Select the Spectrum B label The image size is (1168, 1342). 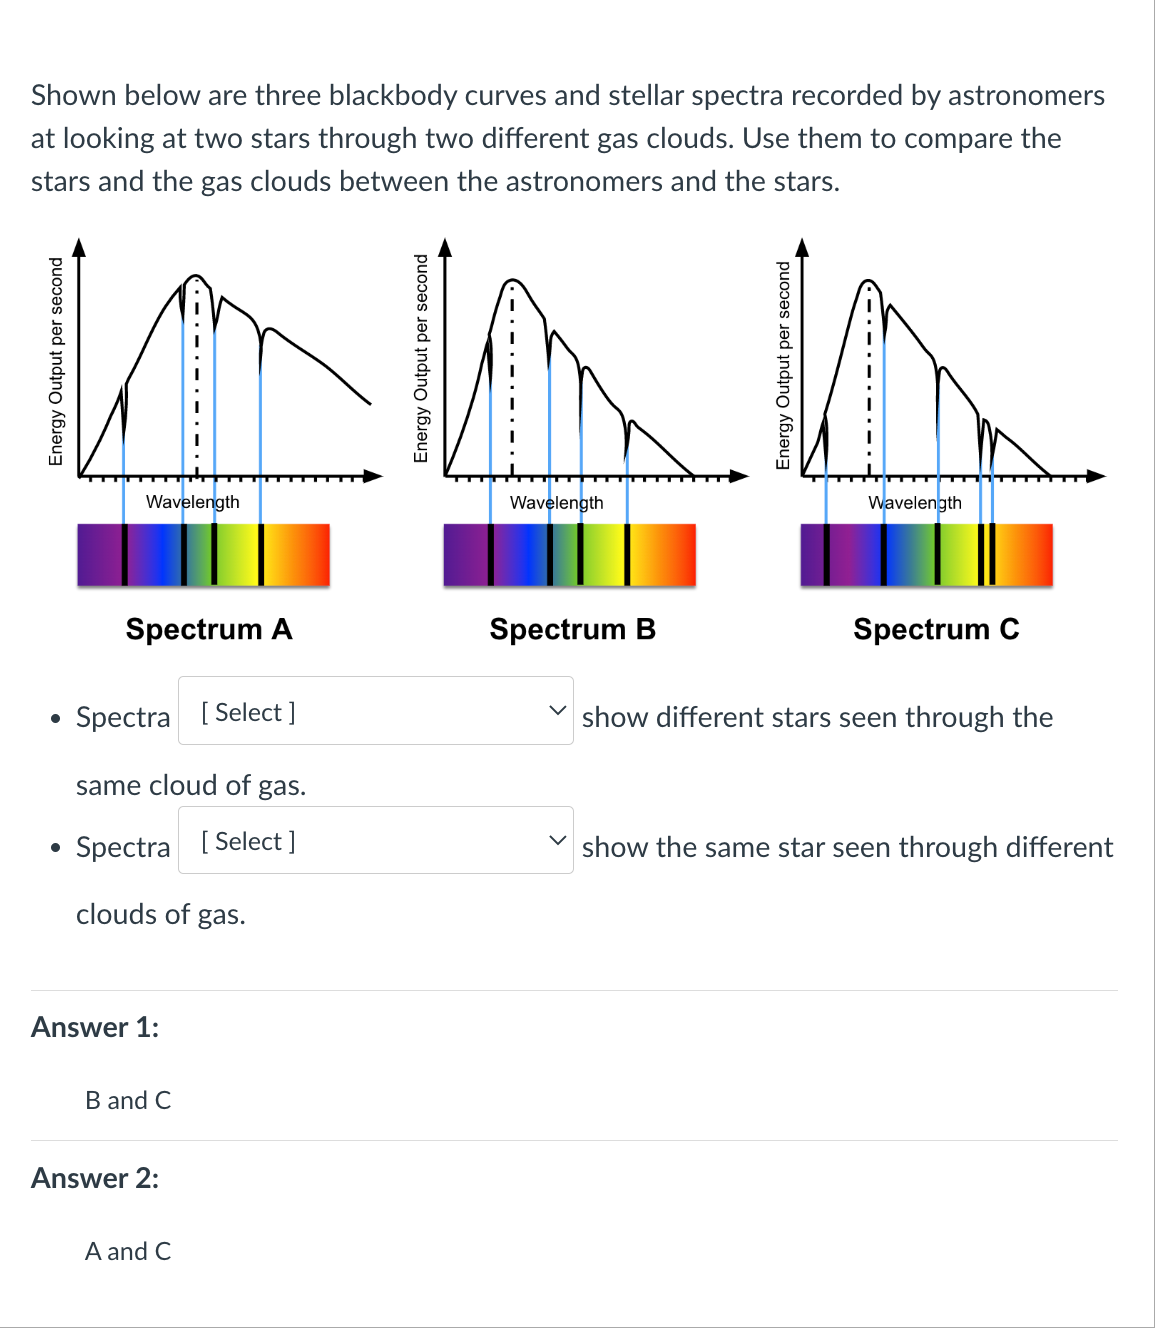tap(572, 629)
